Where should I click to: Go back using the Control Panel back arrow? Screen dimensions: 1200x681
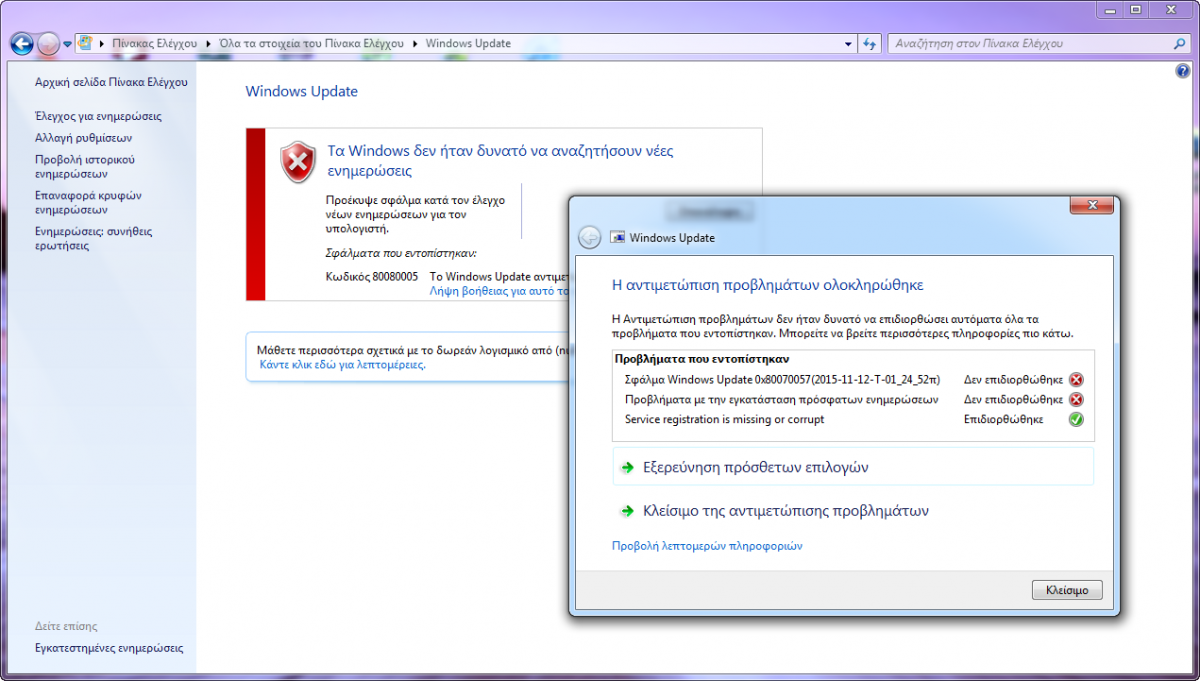pyautogui.click(x=22, y=44)
